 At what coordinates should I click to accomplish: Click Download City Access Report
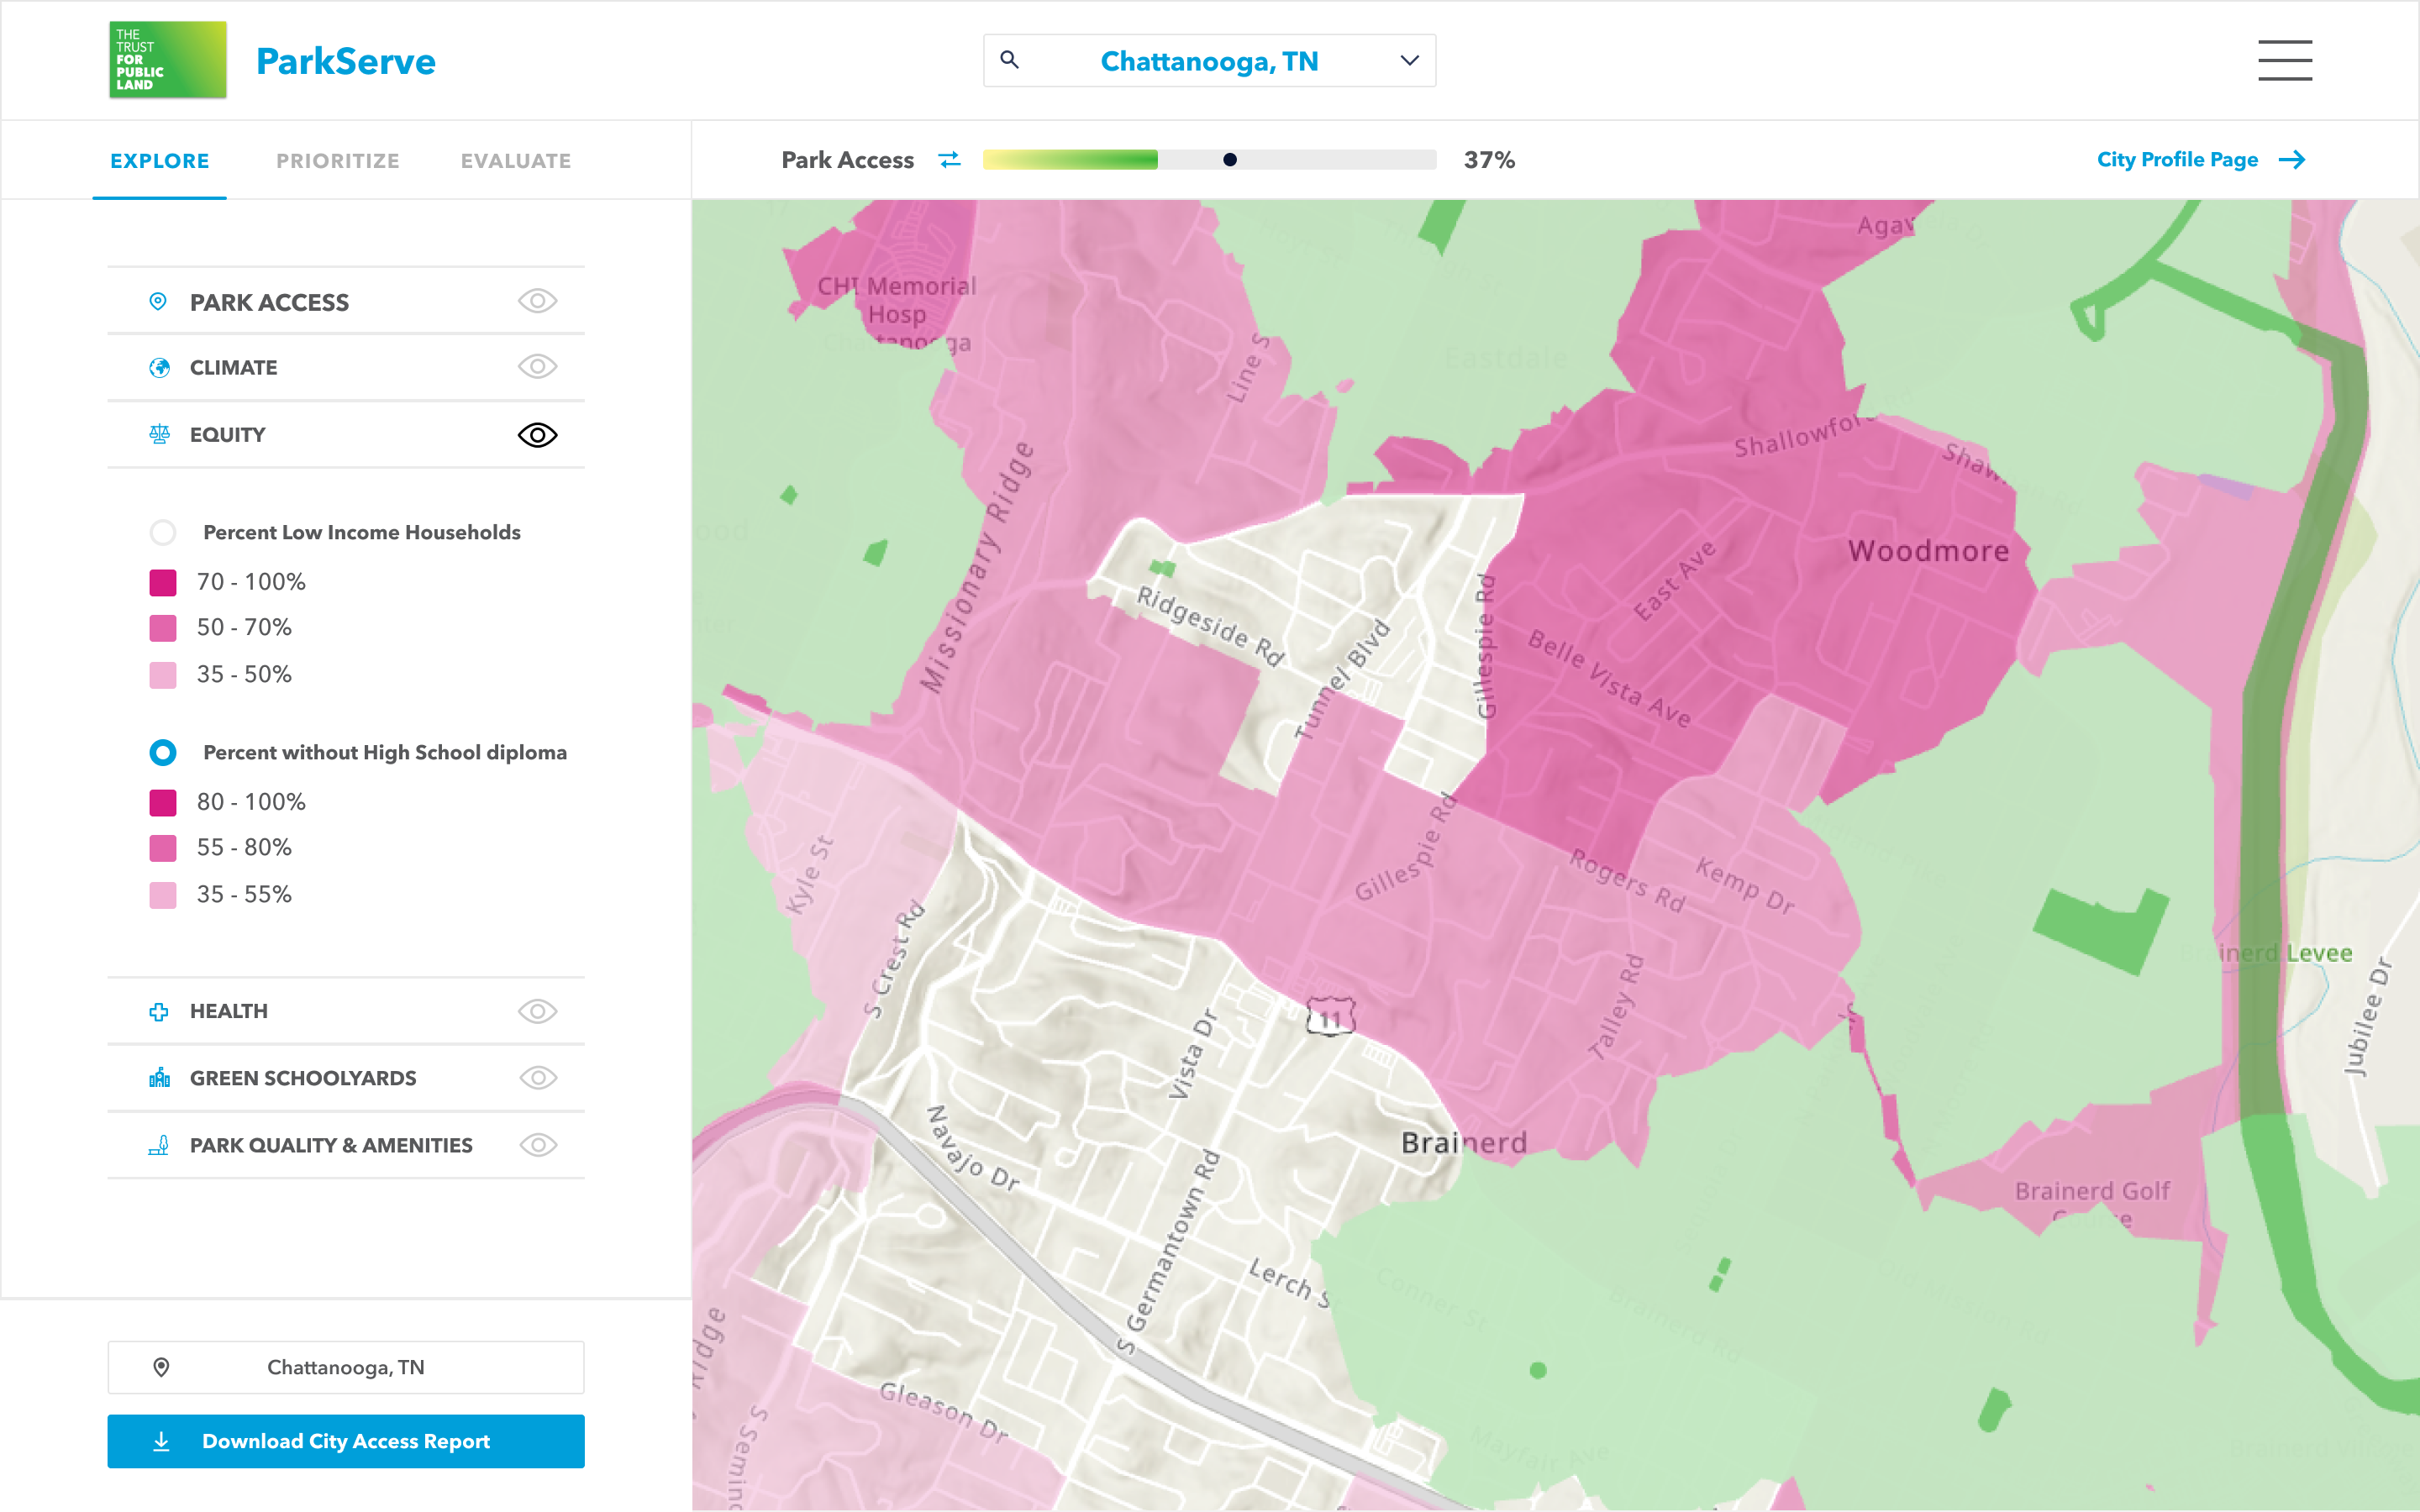[345, 1441]
